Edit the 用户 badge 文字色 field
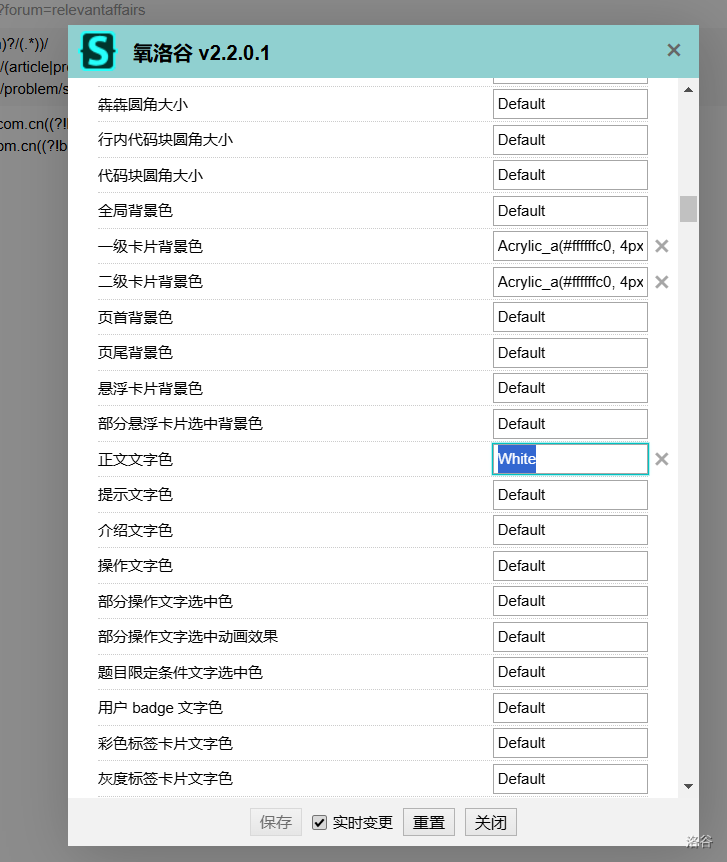This screenshot has height=862, width=727. [x=570, y=708]
